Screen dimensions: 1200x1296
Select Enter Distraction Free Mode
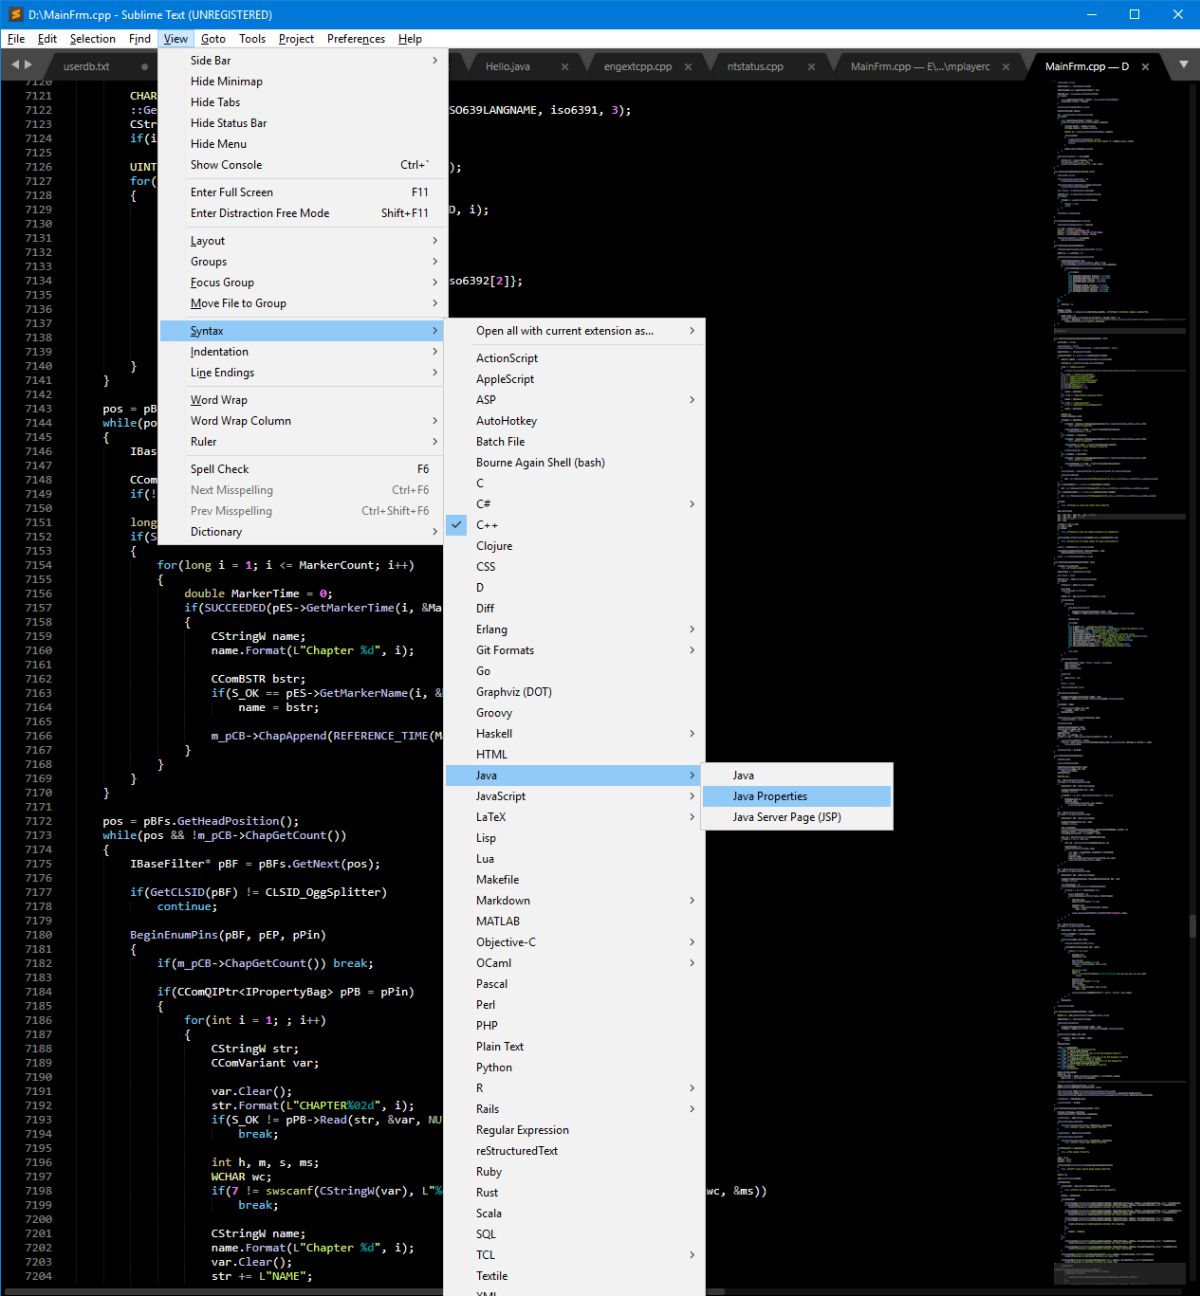[x=303, y=214]
